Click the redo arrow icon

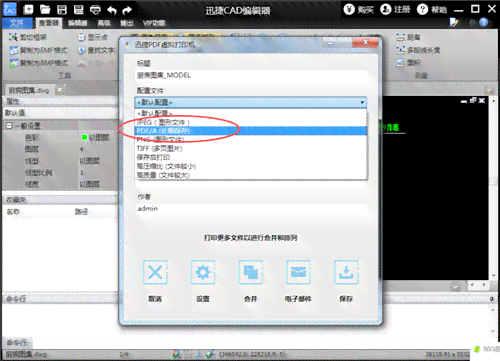[127, 10]
